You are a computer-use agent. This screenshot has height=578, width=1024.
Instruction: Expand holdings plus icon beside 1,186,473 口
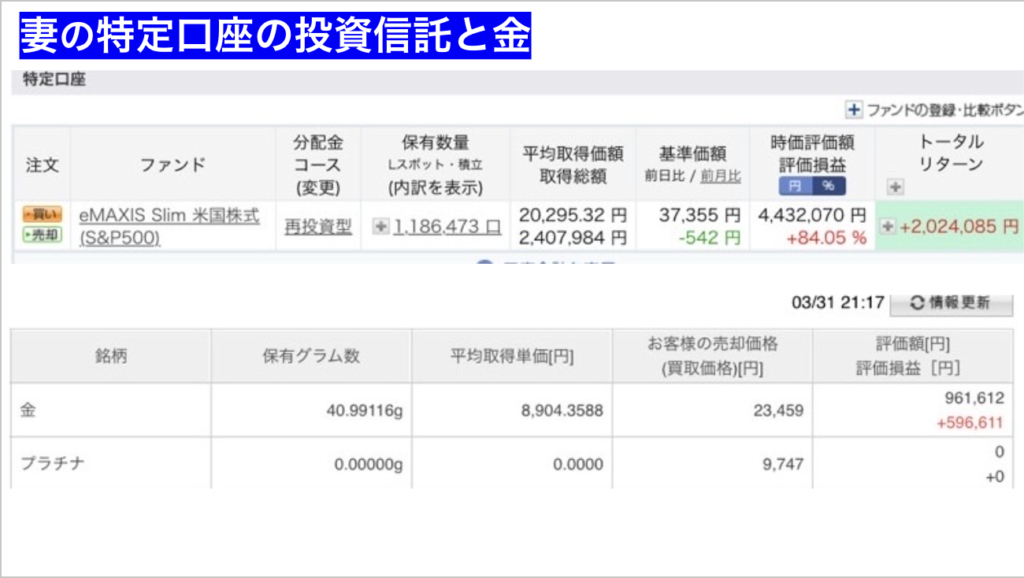[x=380, y=227]
